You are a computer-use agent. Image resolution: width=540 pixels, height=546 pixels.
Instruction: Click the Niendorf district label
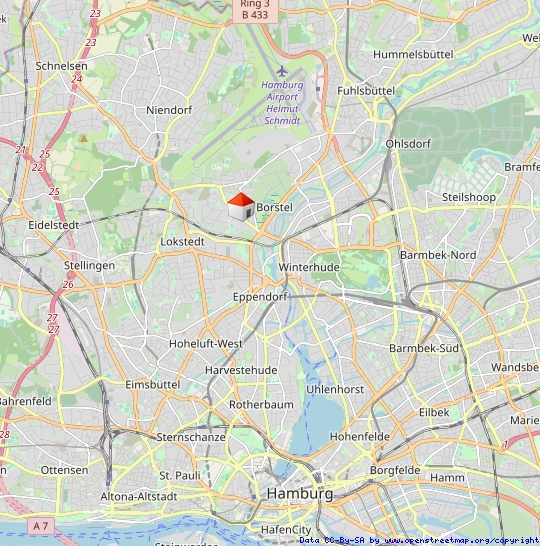click(x=169, y=110)
